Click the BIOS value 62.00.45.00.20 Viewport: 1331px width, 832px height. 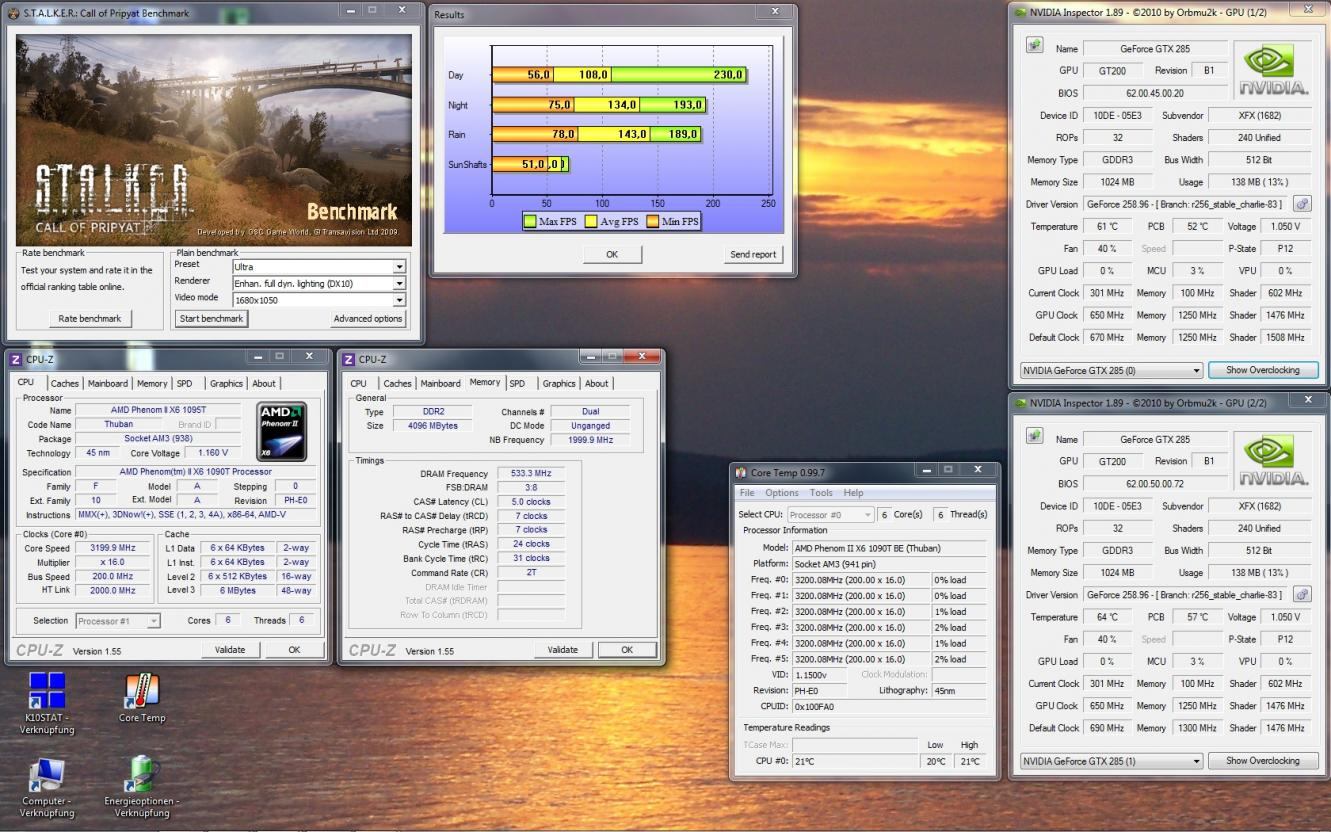click(1155, 93)
